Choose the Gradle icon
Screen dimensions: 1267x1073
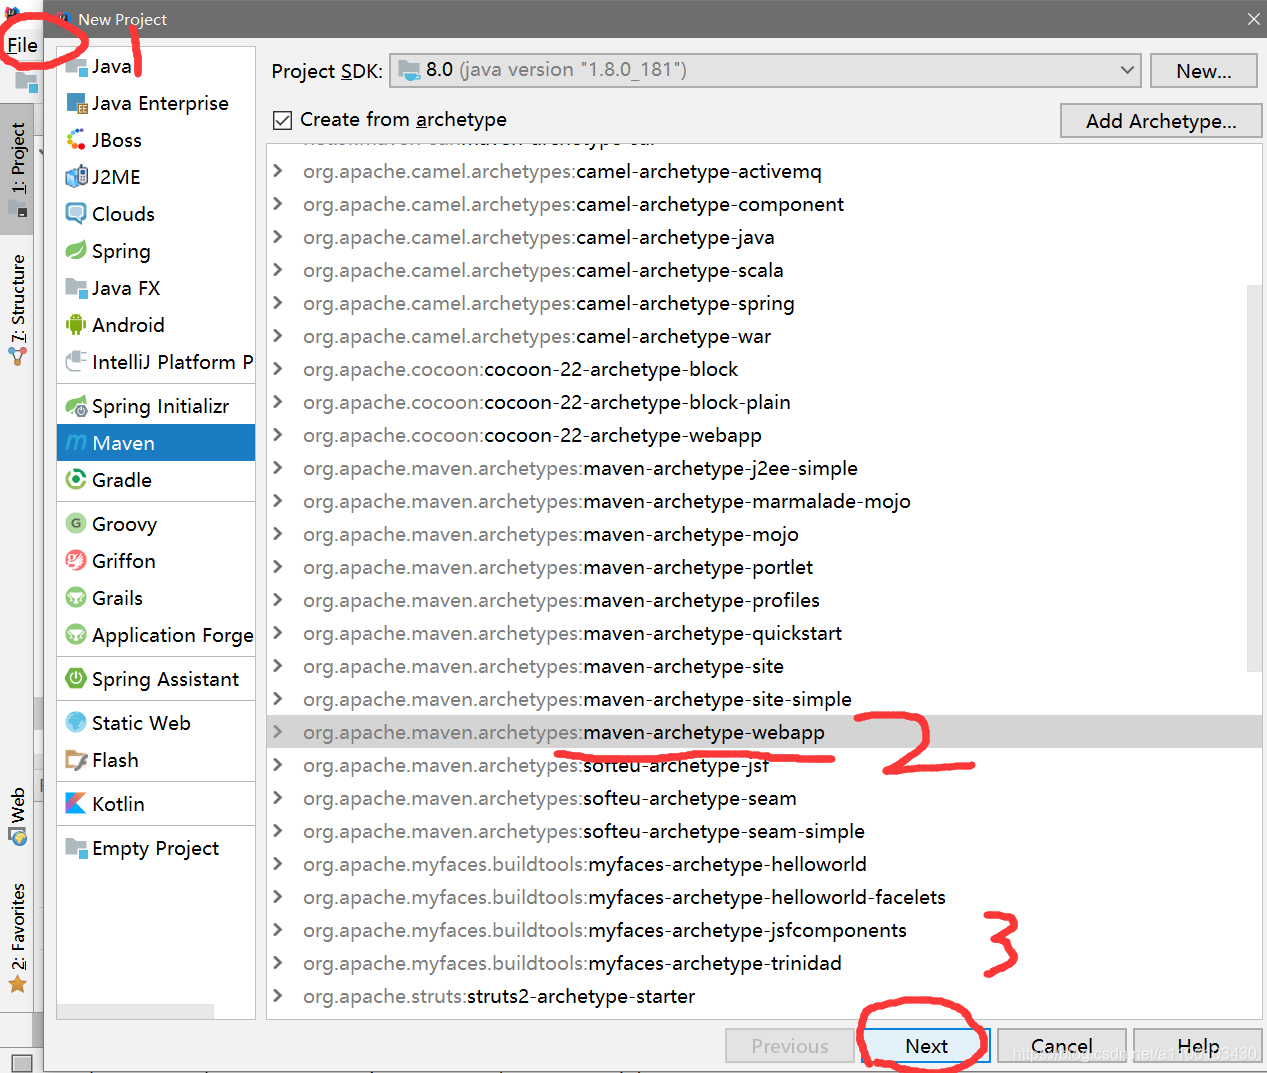pos(76,480)
